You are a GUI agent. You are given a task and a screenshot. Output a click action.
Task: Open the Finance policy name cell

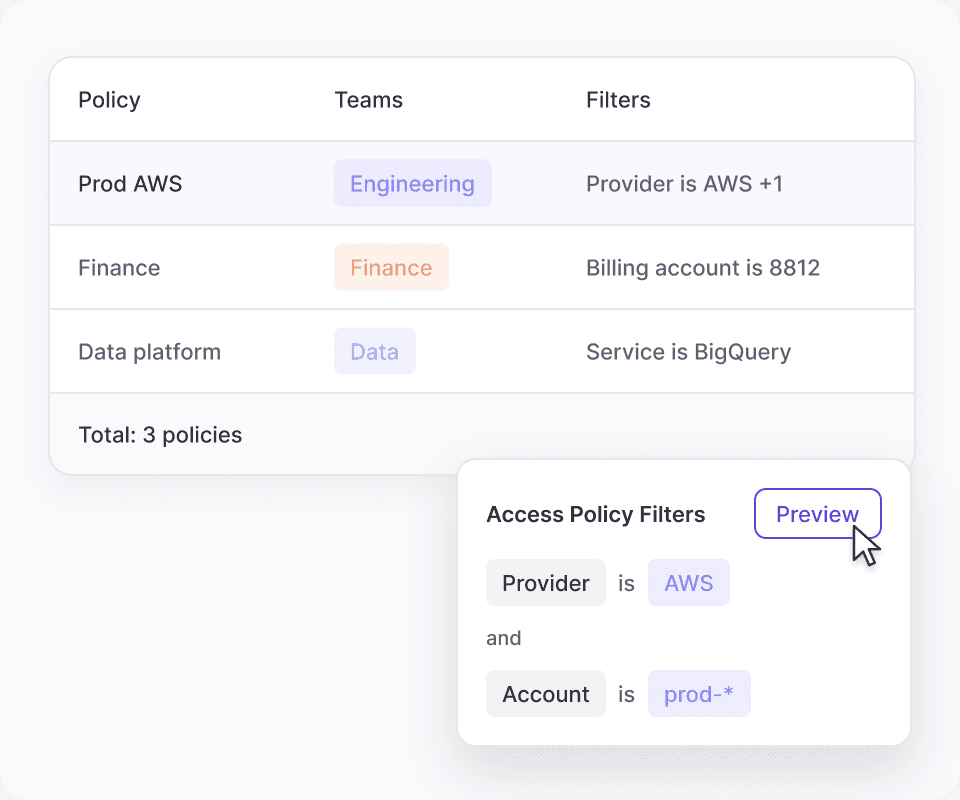click(x=119, y=267)
